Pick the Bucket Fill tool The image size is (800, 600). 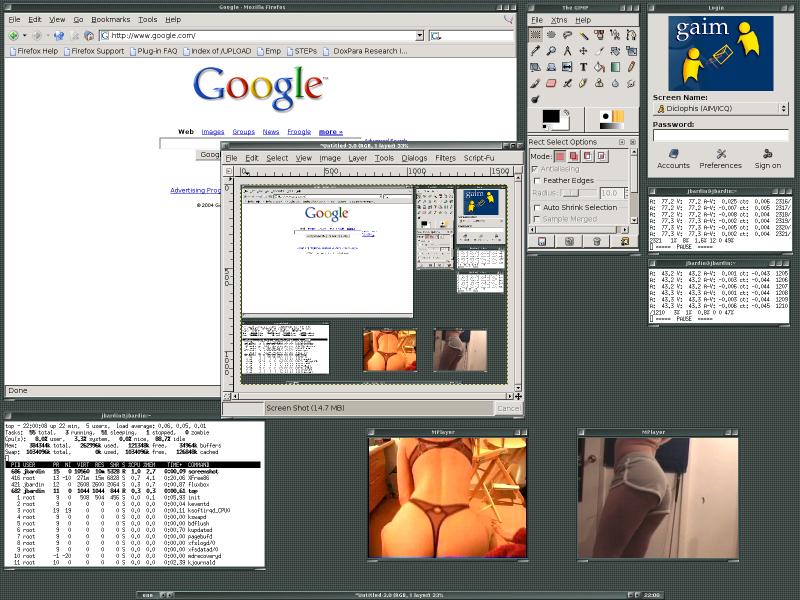(599, 67)
